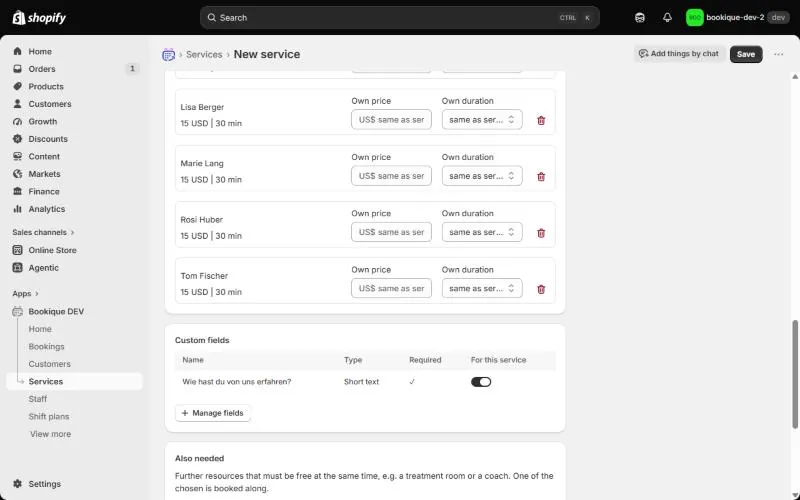The image size is (800, 500).
Task: Open Bookings under Bookique DEV
Action: point(46,346)
